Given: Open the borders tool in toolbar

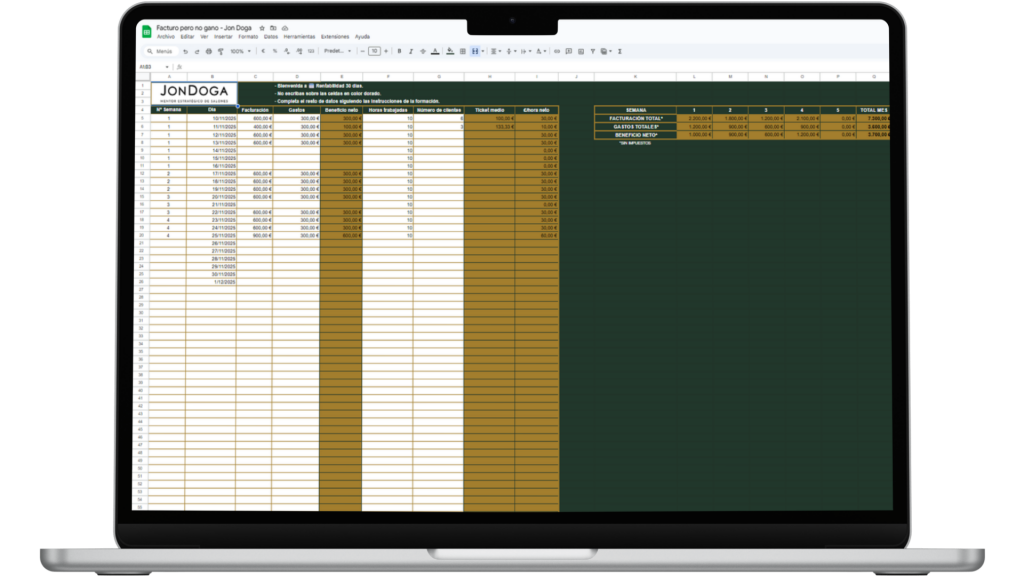Looking at the screenshot, I should click(x=463, y=51).
